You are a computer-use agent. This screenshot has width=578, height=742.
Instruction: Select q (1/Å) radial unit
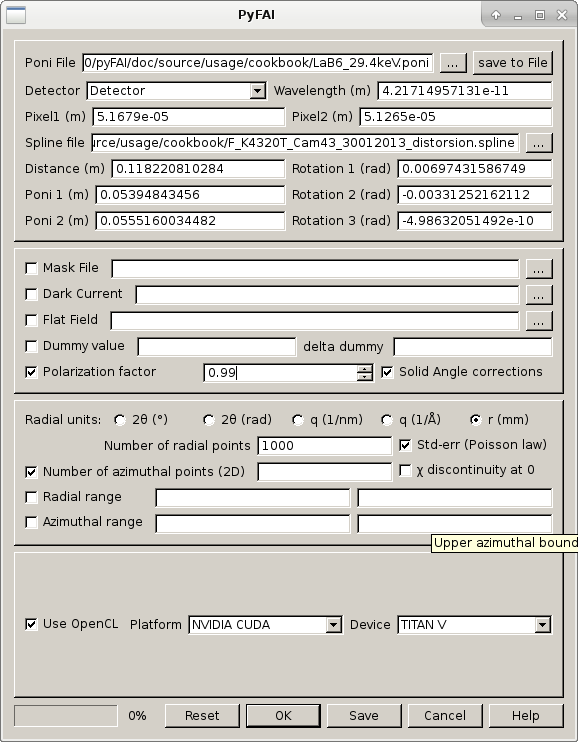(x=387, y=420)
